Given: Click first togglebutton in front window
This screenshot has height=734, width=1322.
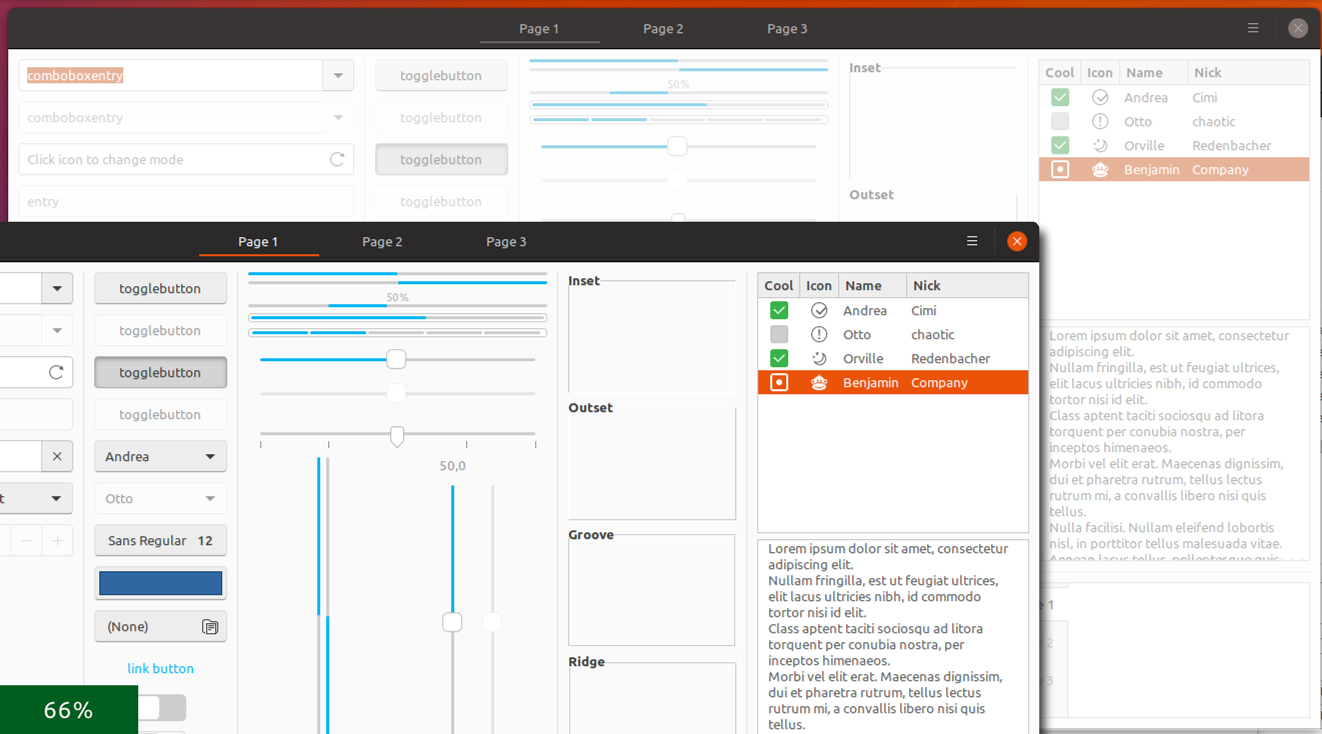Looking at the screenshot, I should (x=160, y=288).
